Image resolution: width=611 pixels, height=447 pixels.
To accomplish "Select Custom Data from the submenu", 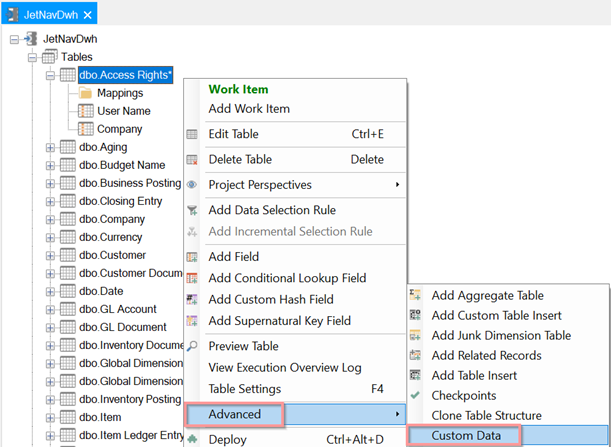I will click(x=466, y=436).
